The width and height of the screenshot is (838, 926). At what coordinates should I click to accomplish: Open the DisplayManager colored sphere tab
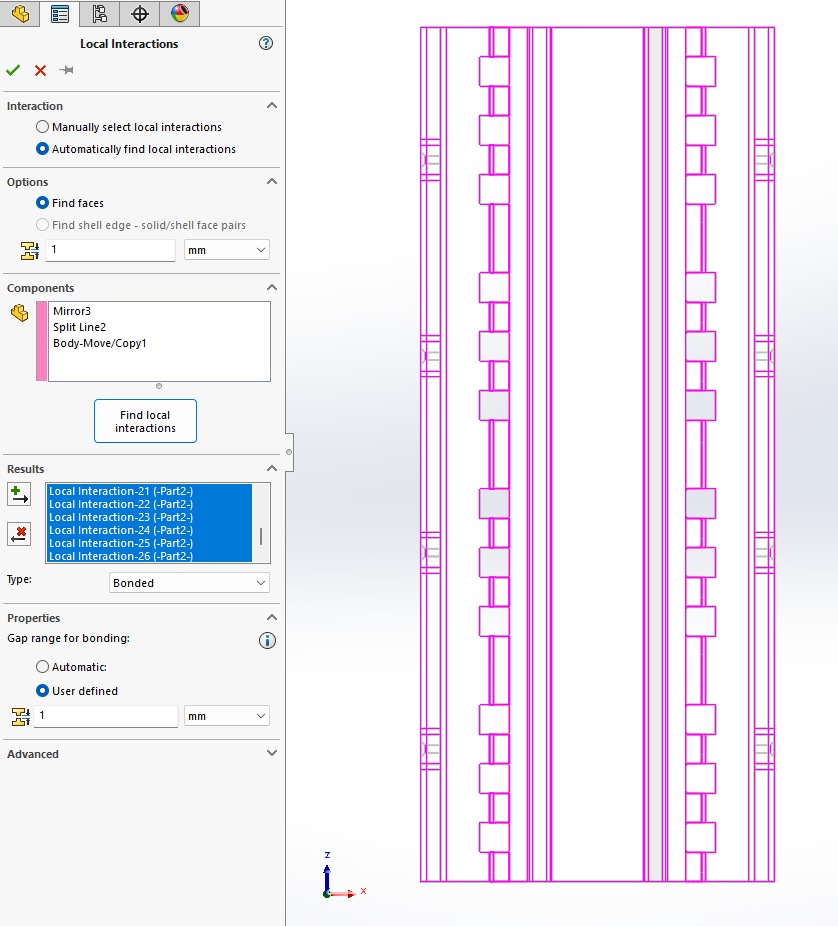pos(180,14)
